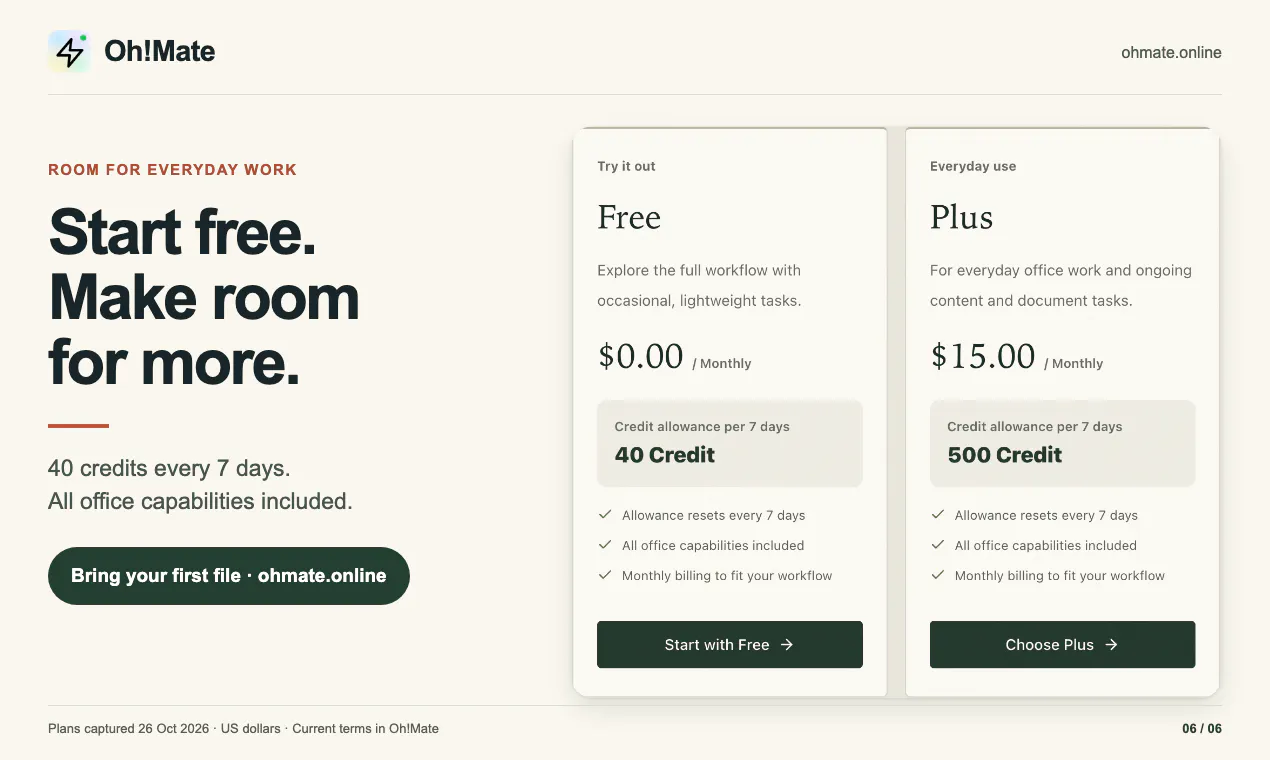Click the arrow icon in Start with Free

tap(787, 645)
